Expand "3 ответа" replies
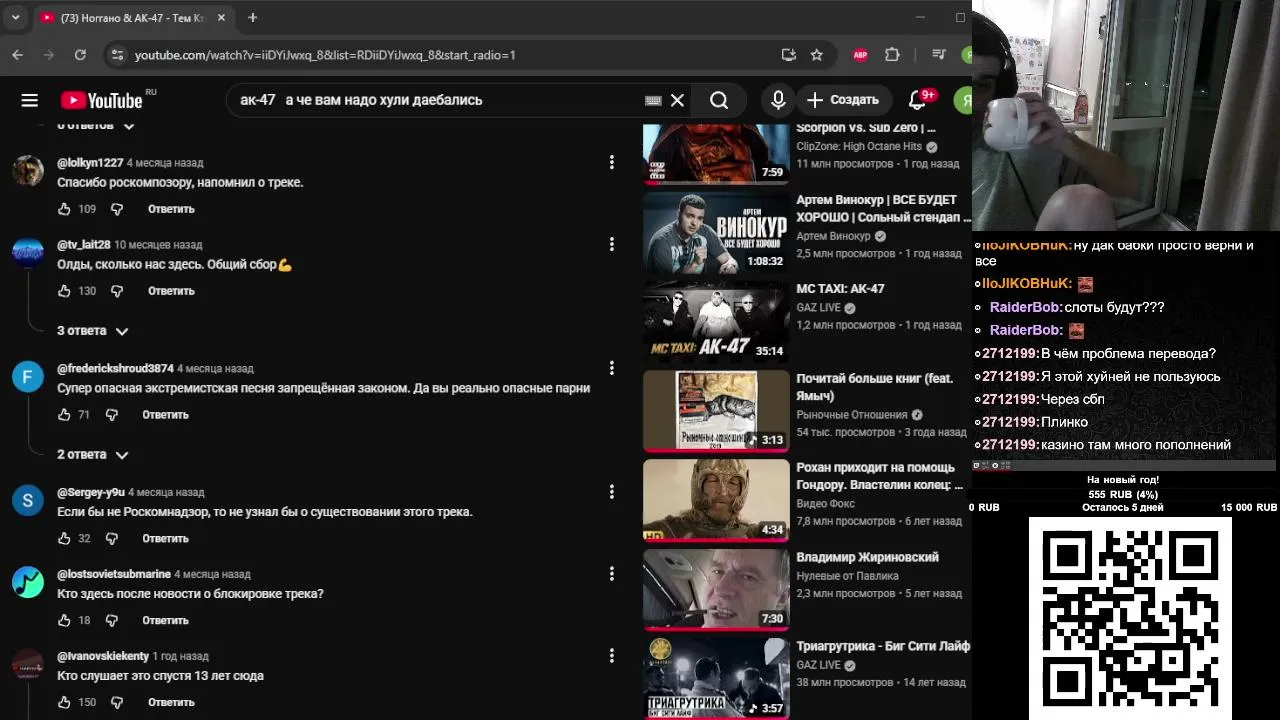 pyautogui.click(x=93, y=331)
